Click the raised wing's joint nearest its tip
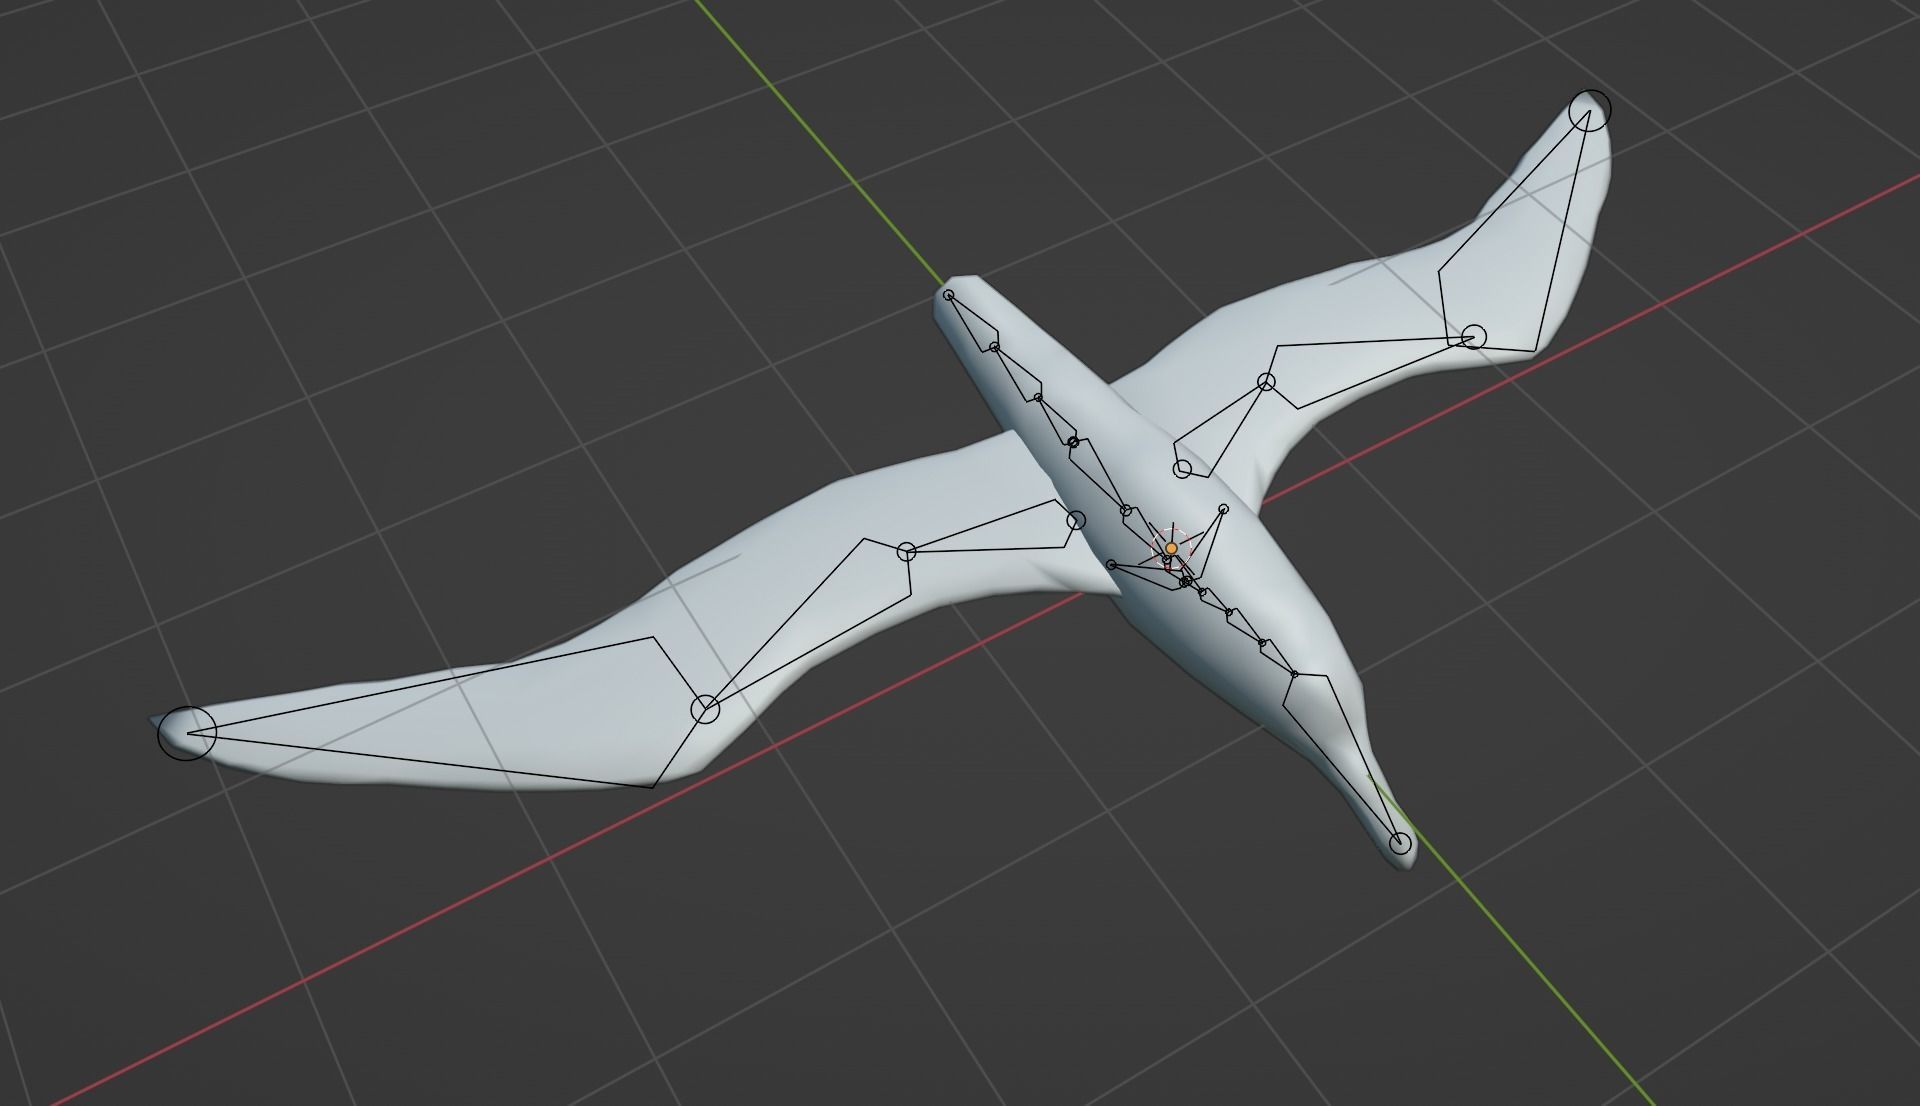This screenshot has height=1106, width=1920. click(x=1473, y=336)
